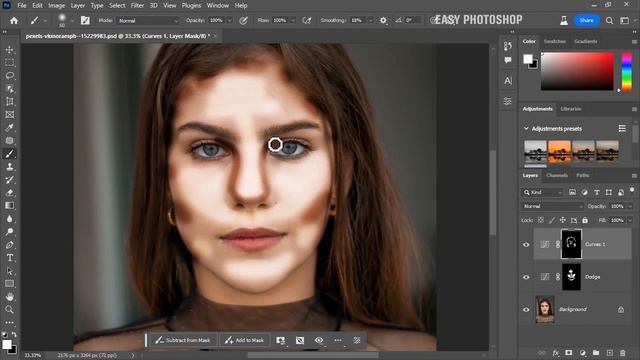Select the Move tool
640x360 pixels.
9,50
